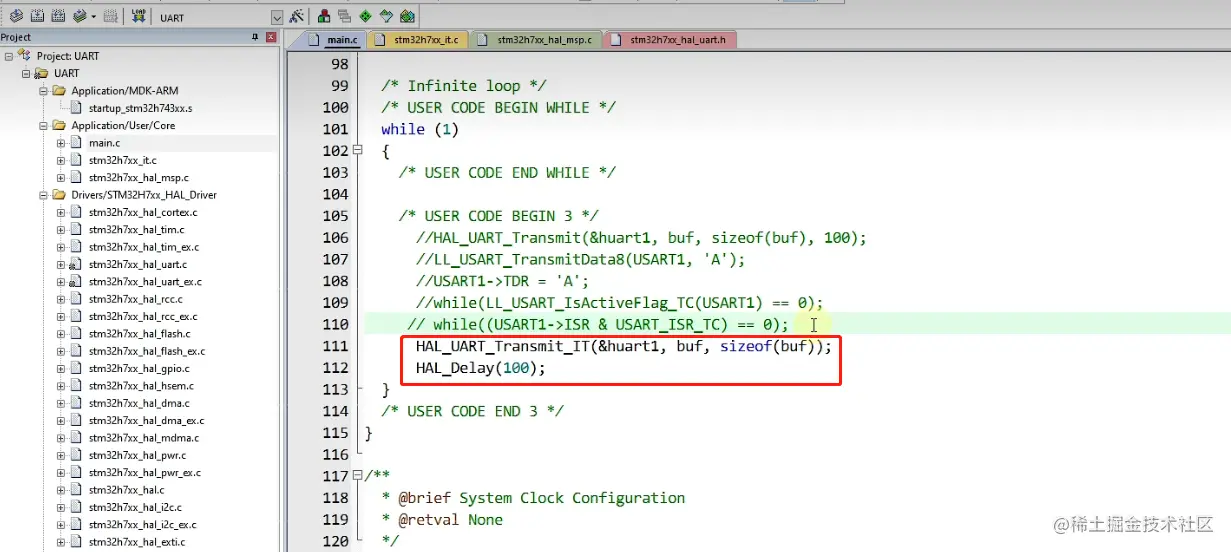Open the Batch Build dropdown arrow
Image resolution: width=1231 pixels, height=552 pixels.
point(93,17)
